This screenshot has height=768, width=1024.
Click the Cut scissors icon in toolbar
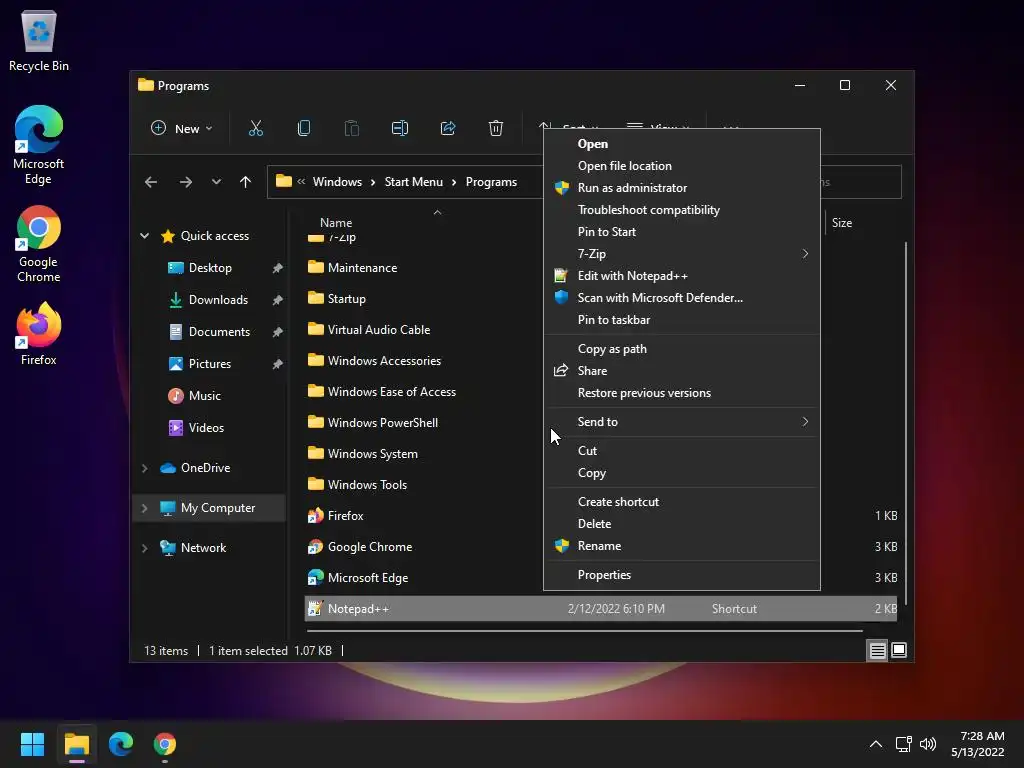click(255, 128)
